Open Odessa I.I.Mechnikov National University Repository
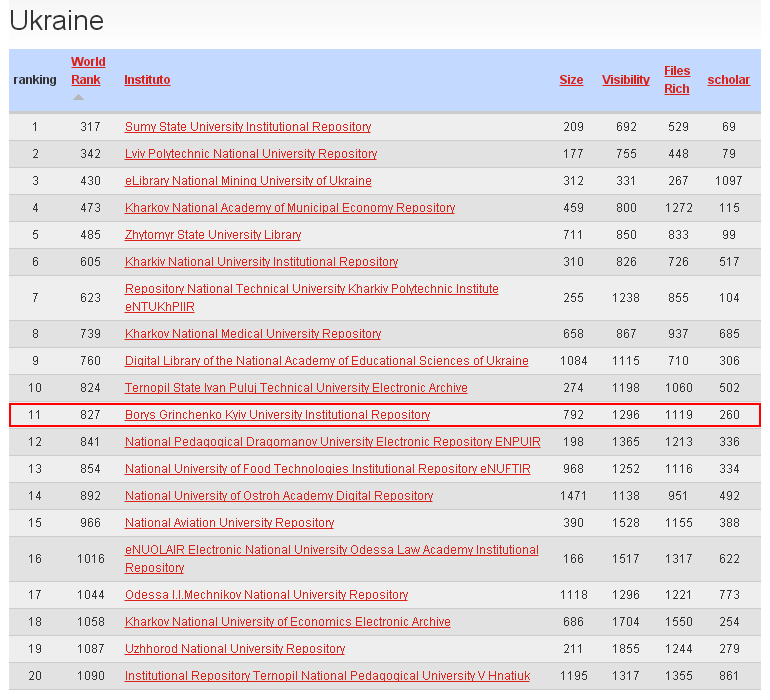Screen dimensions: 770x700 [267, 595]
